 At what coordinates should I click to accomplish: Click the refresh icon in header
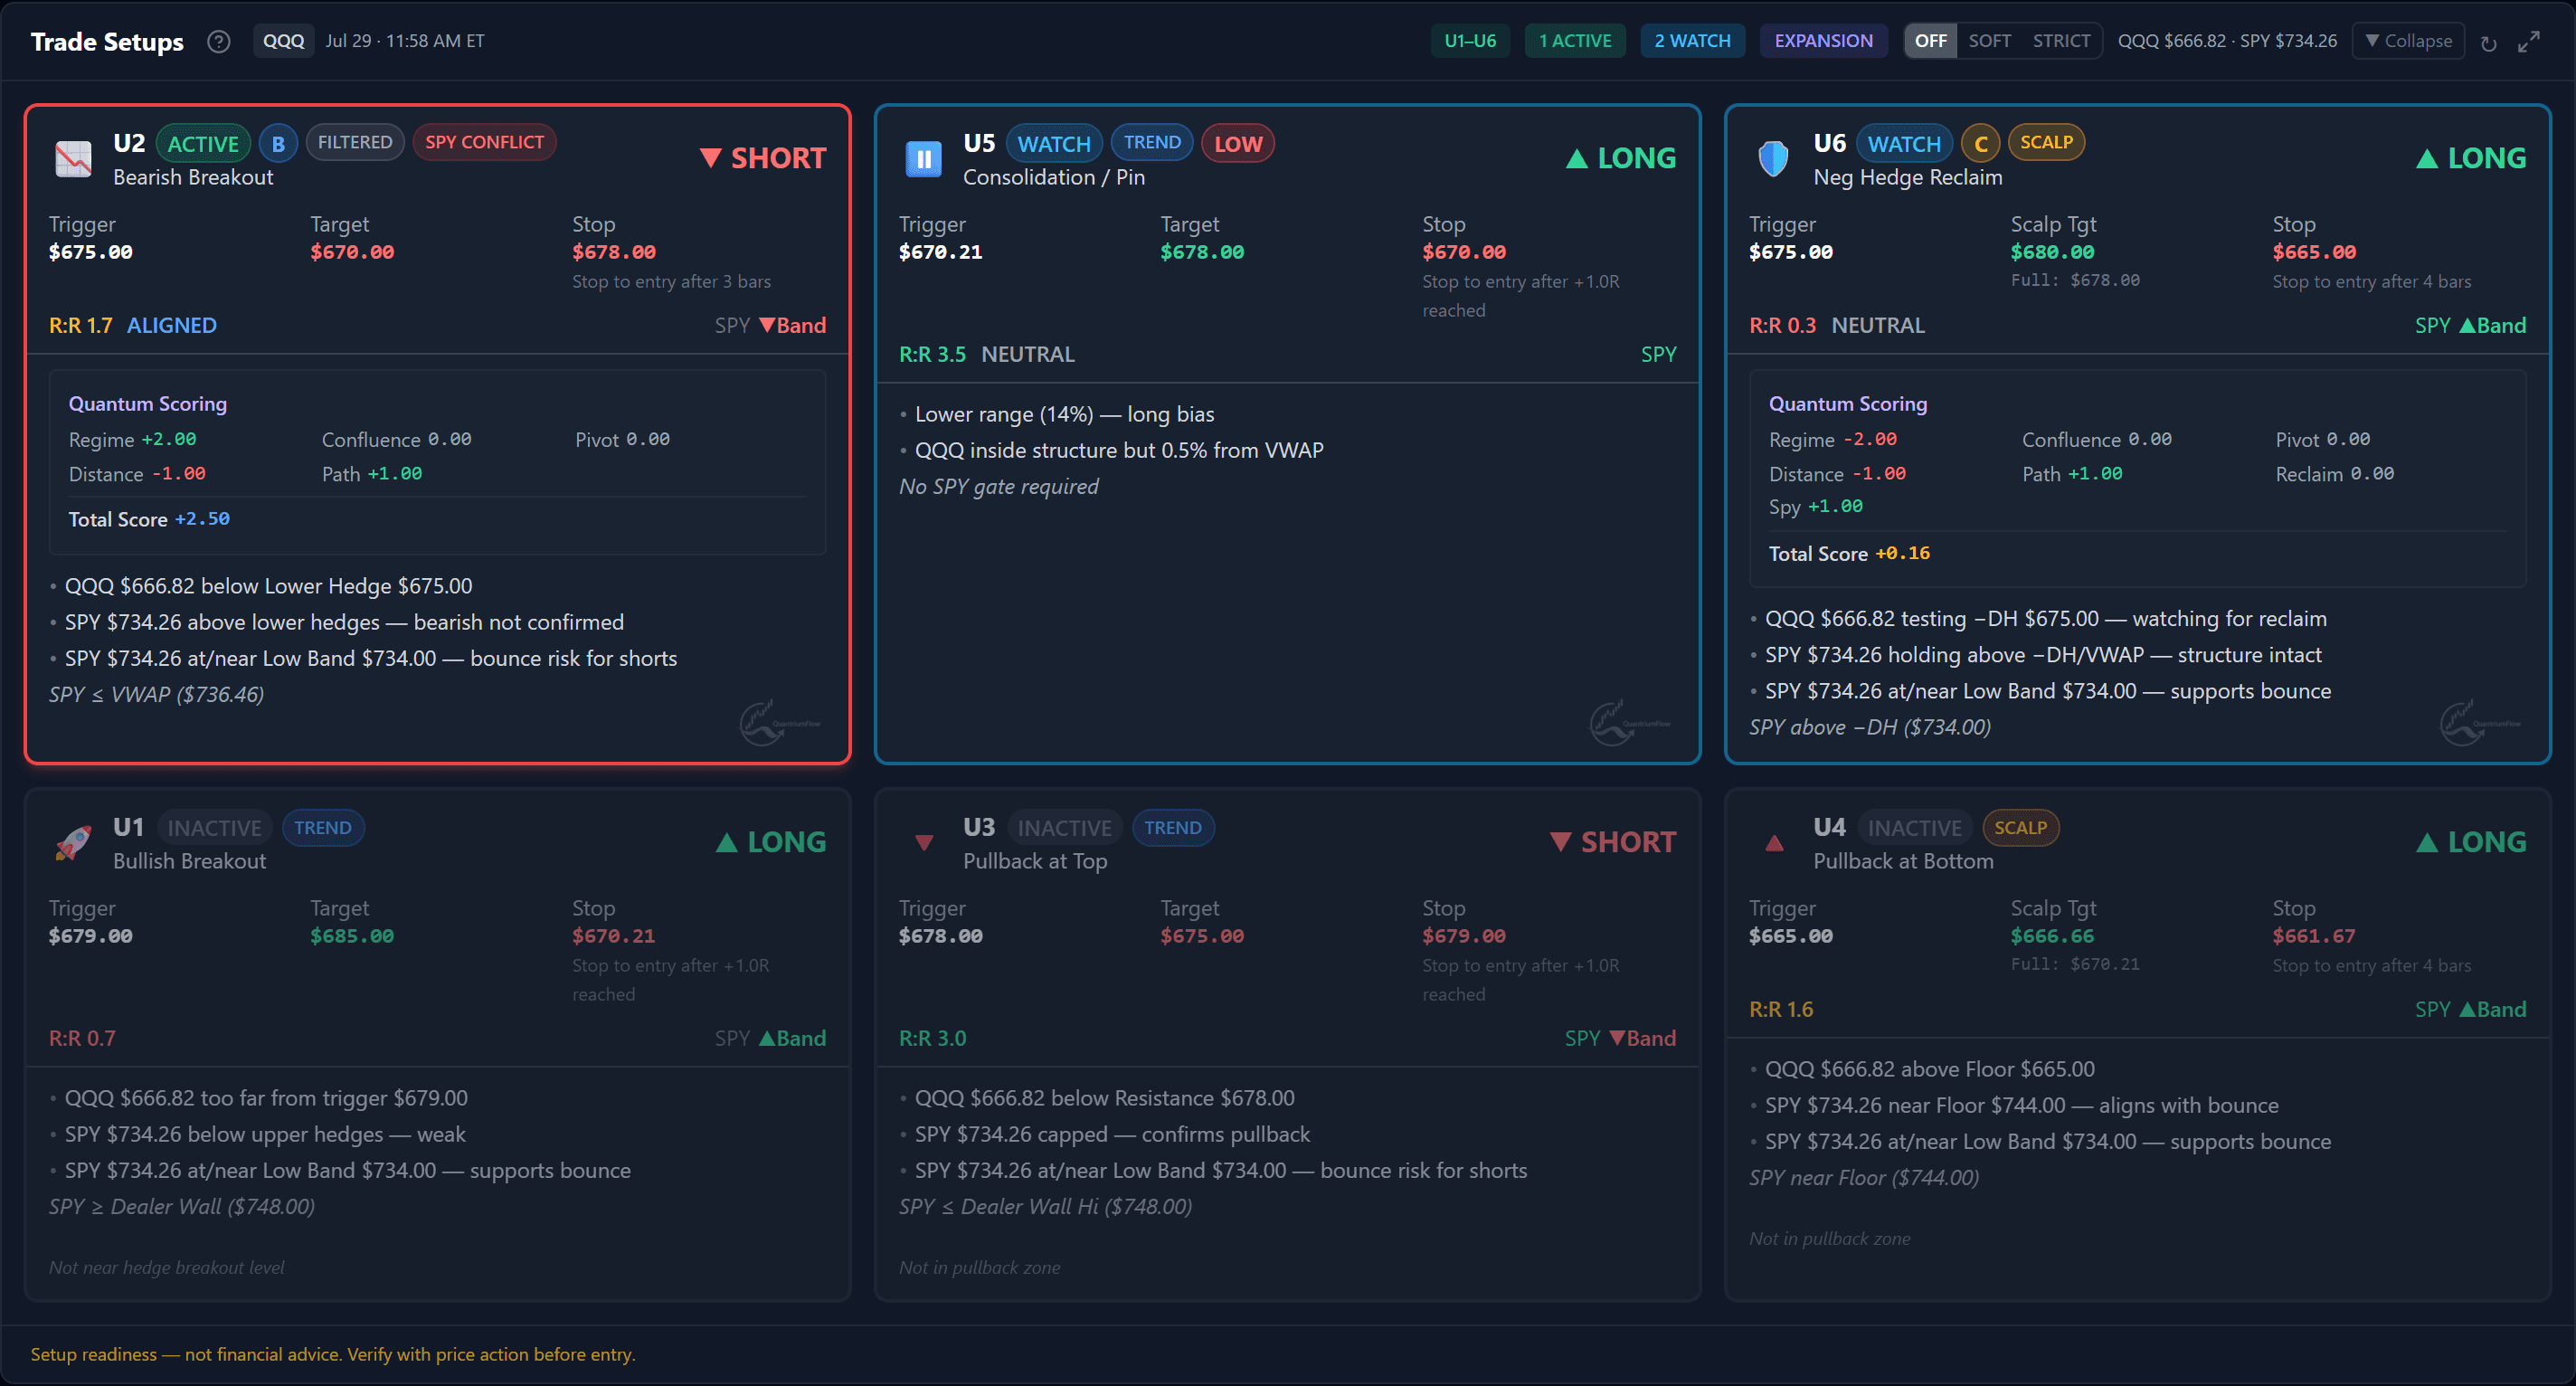pos(2488,43)
